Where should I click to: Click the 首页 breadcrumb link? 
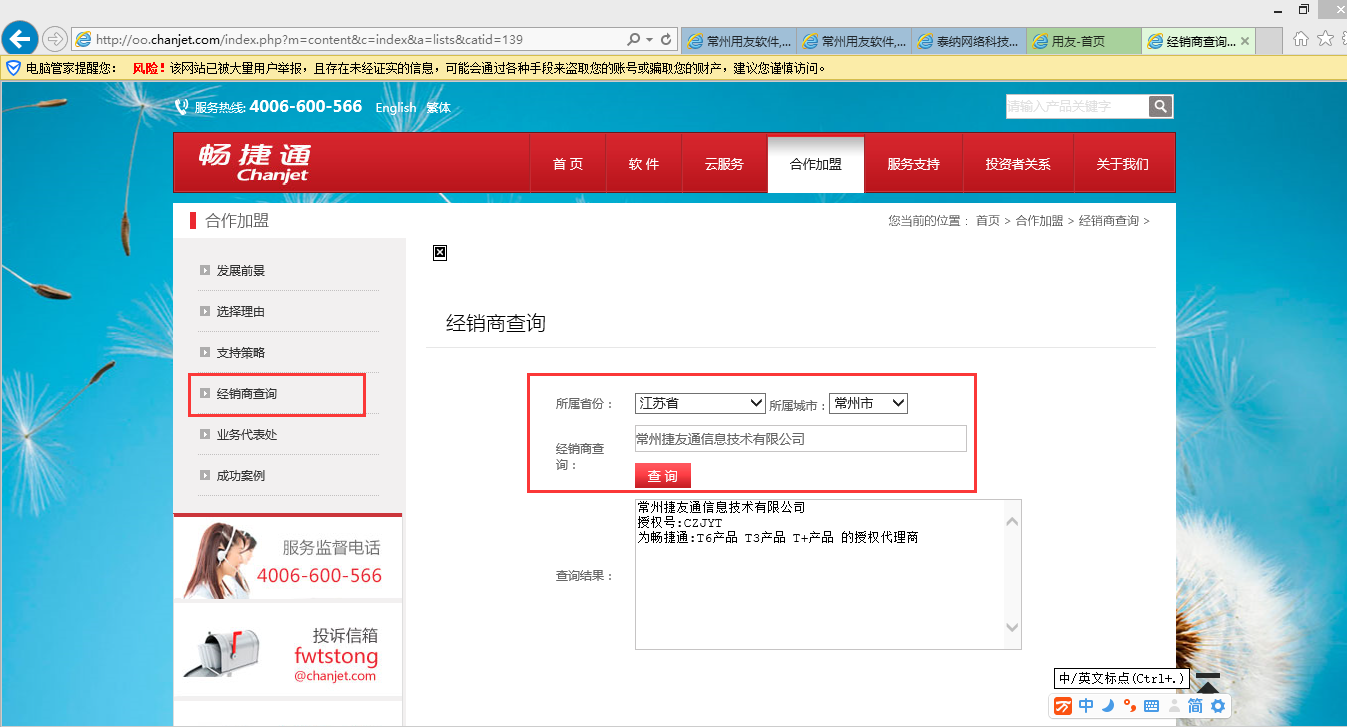point(988,221)
